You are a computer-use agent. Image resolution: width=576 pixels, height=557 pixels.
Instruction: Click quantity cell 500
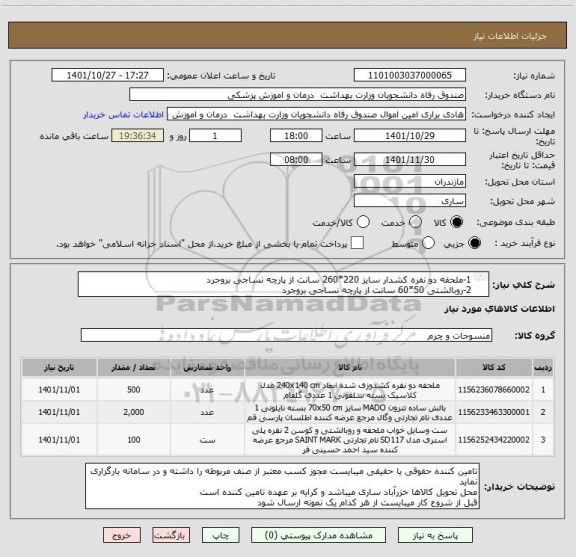[134, 390]
